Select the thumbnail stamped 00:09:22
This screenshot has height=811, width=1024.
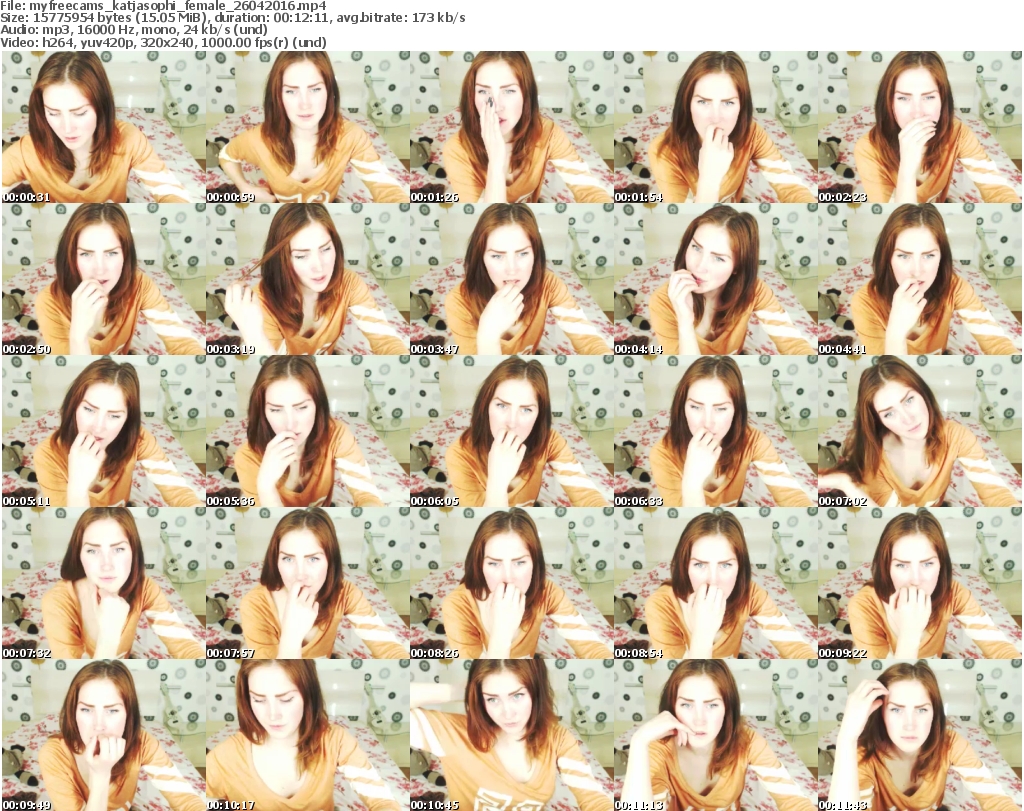(x=920, y=583)
